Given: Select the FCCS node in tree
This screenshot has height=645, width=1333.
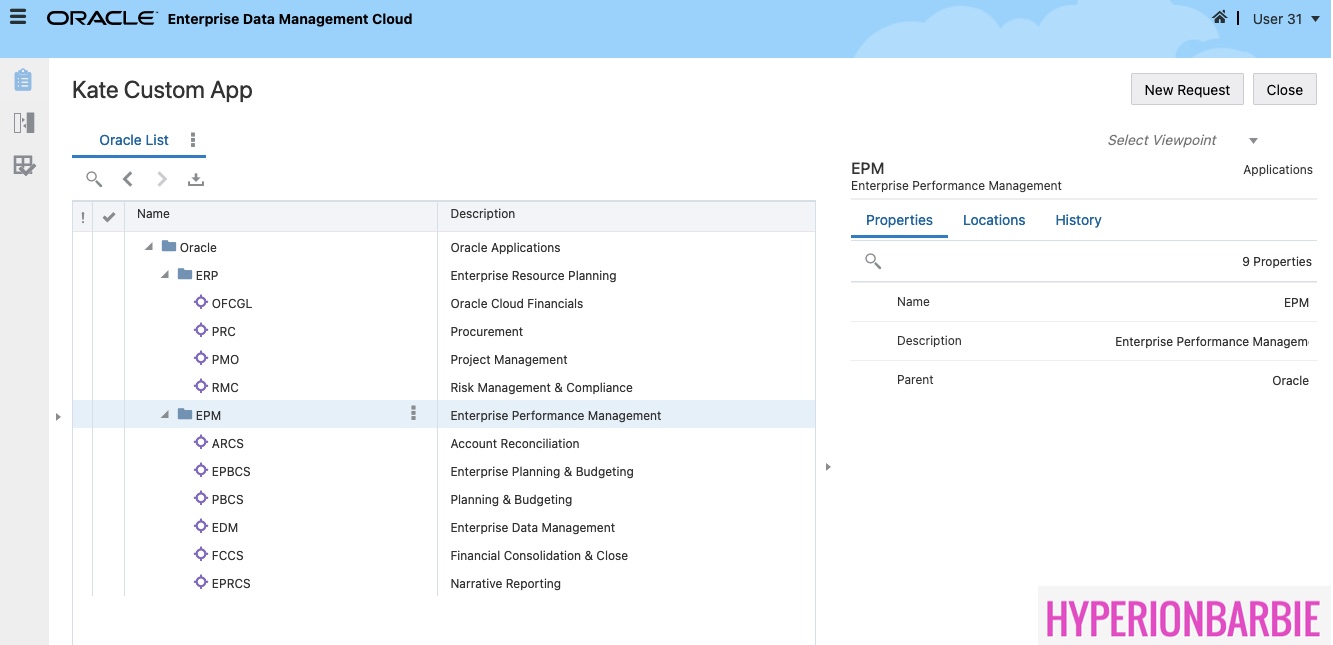Looking at the screenshot, I should (227, 555).
